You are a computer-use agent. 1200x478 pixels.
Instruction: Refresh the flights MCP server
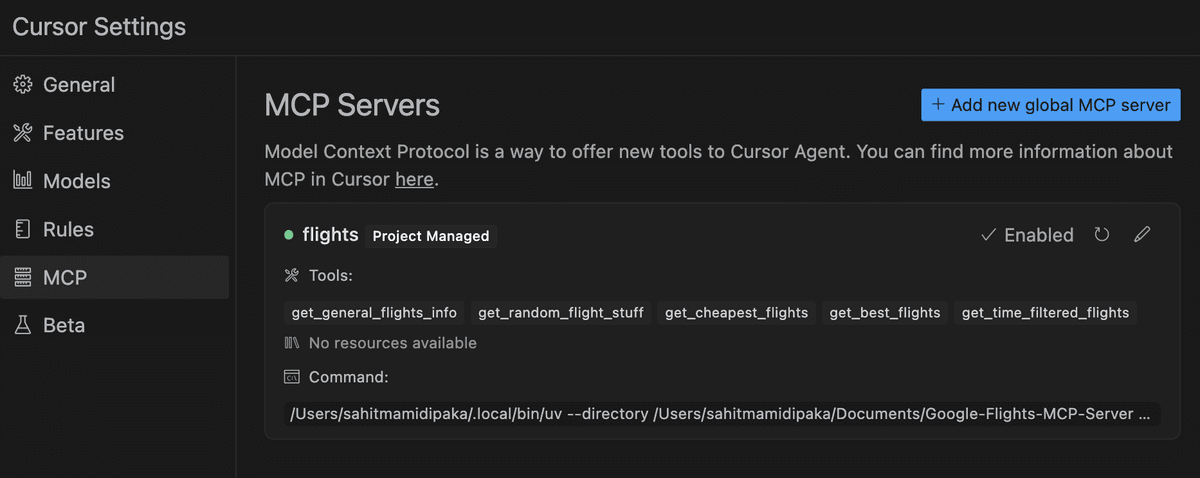tap(1102, 235)
